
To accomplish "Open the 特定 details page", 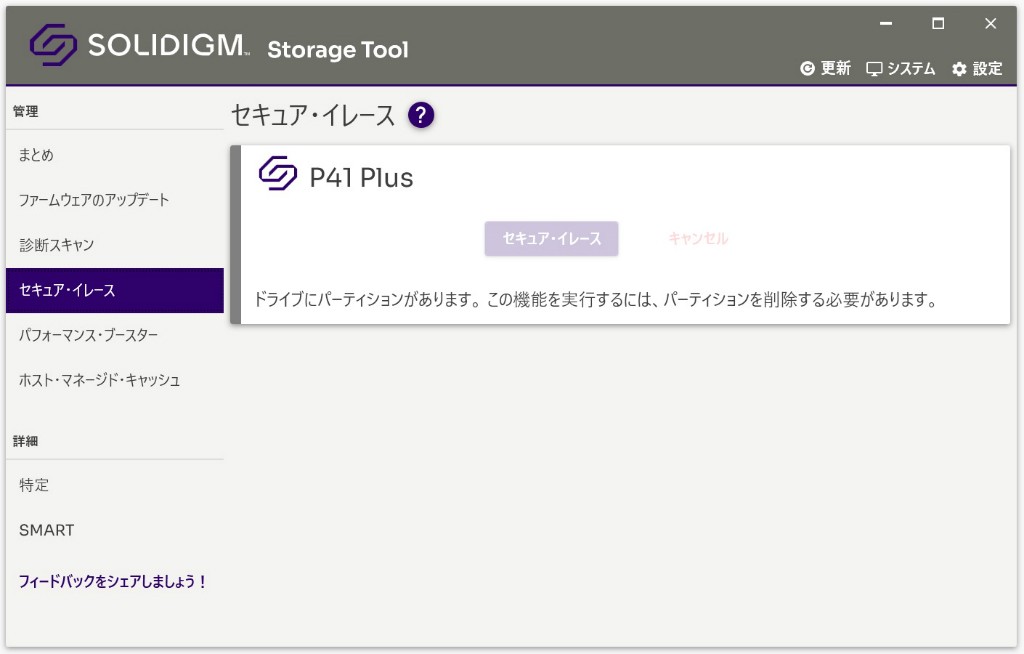I will point(34,485).
